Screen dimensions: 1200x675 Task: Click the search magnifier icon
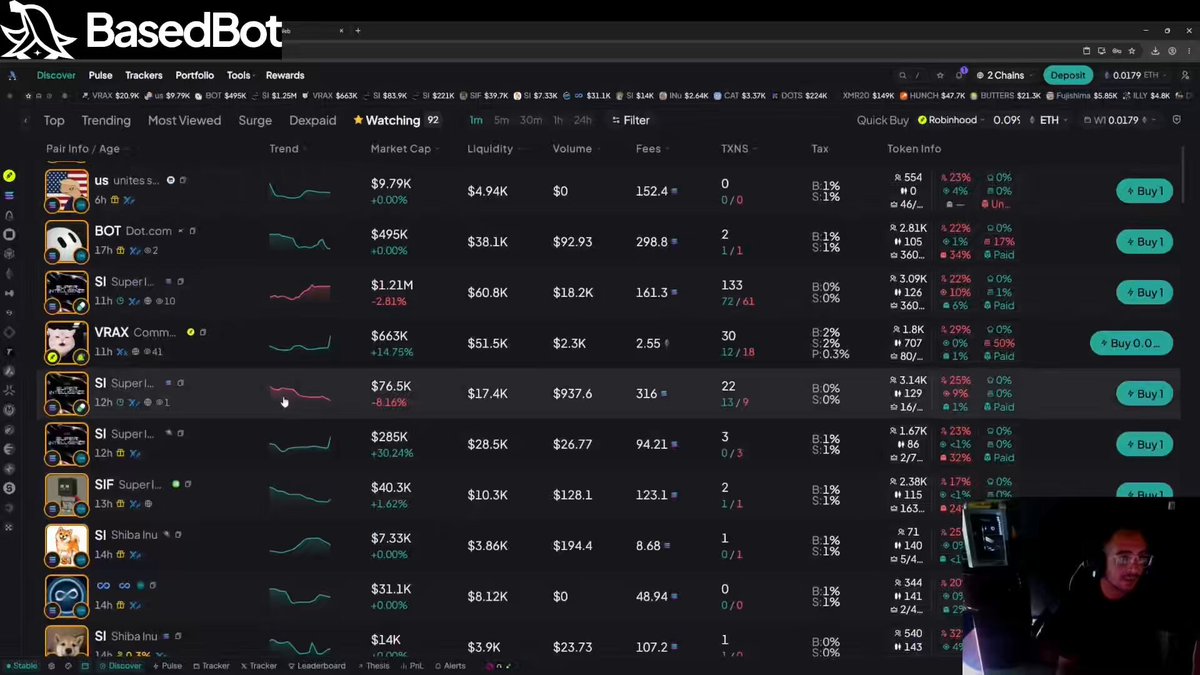(x=902, y=75)
